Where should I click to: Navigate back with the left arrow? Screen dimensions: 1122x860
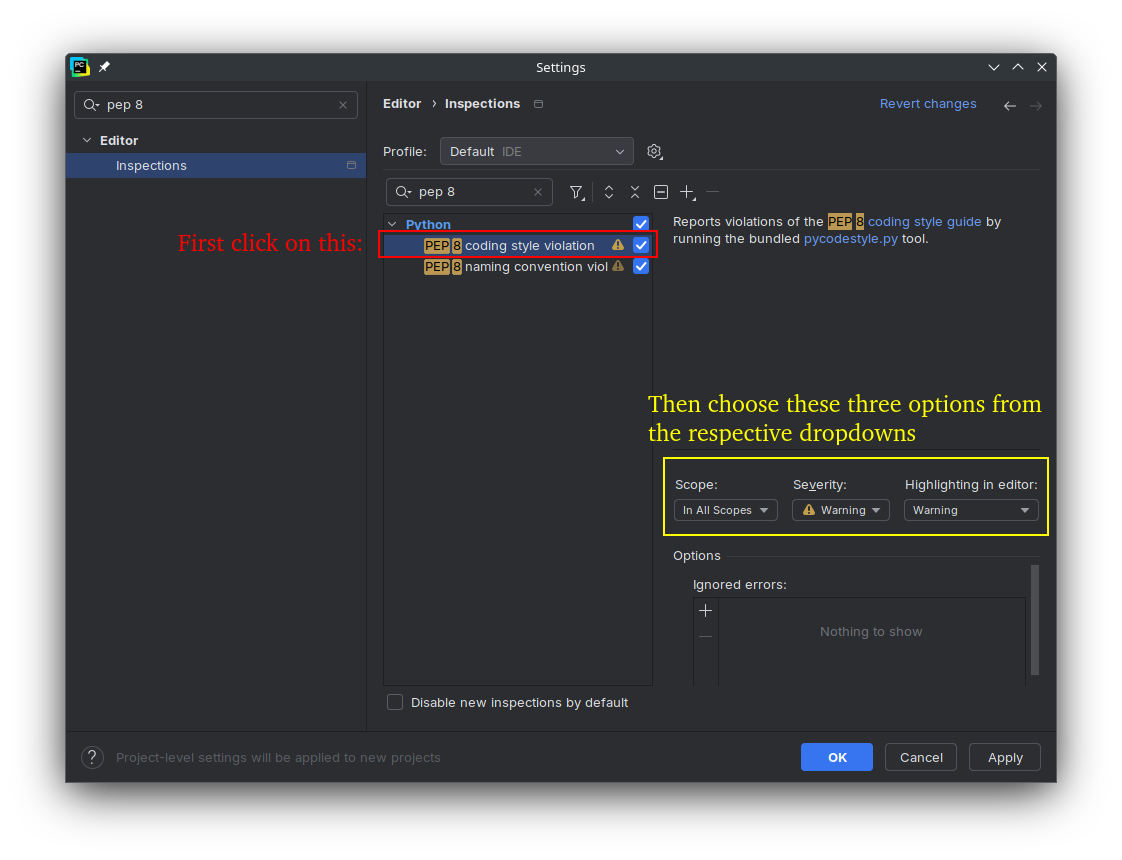pos(1010,105)
